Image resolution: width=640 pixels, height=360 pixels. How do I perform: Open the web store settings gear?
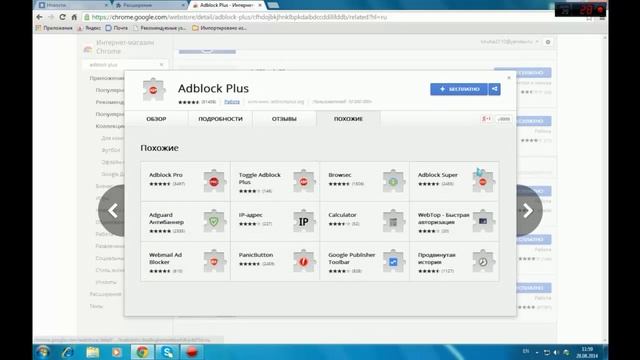click(548, 42)
